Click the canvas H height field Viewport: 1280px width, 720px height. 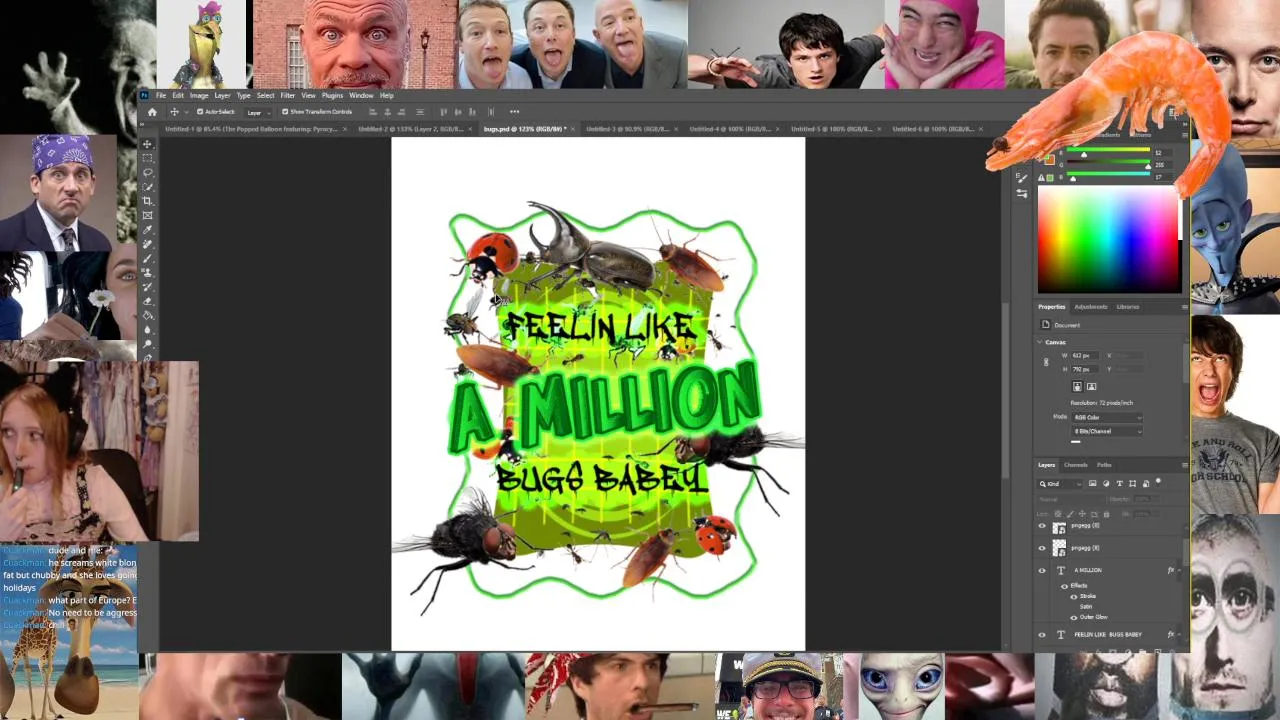pyautogui.click(x=1085, y=369)
